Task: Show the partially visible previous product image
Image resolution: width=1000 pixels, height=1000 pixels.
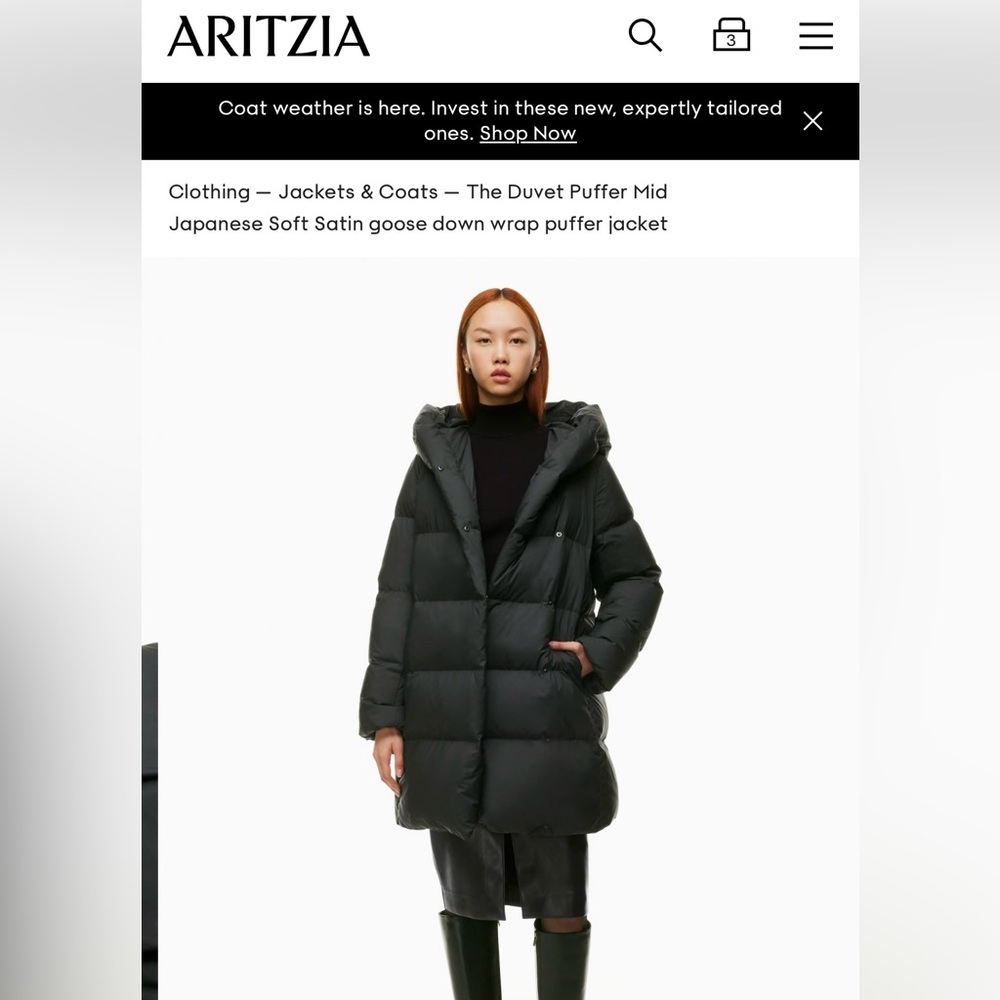Action: click(x=149, y=821)
